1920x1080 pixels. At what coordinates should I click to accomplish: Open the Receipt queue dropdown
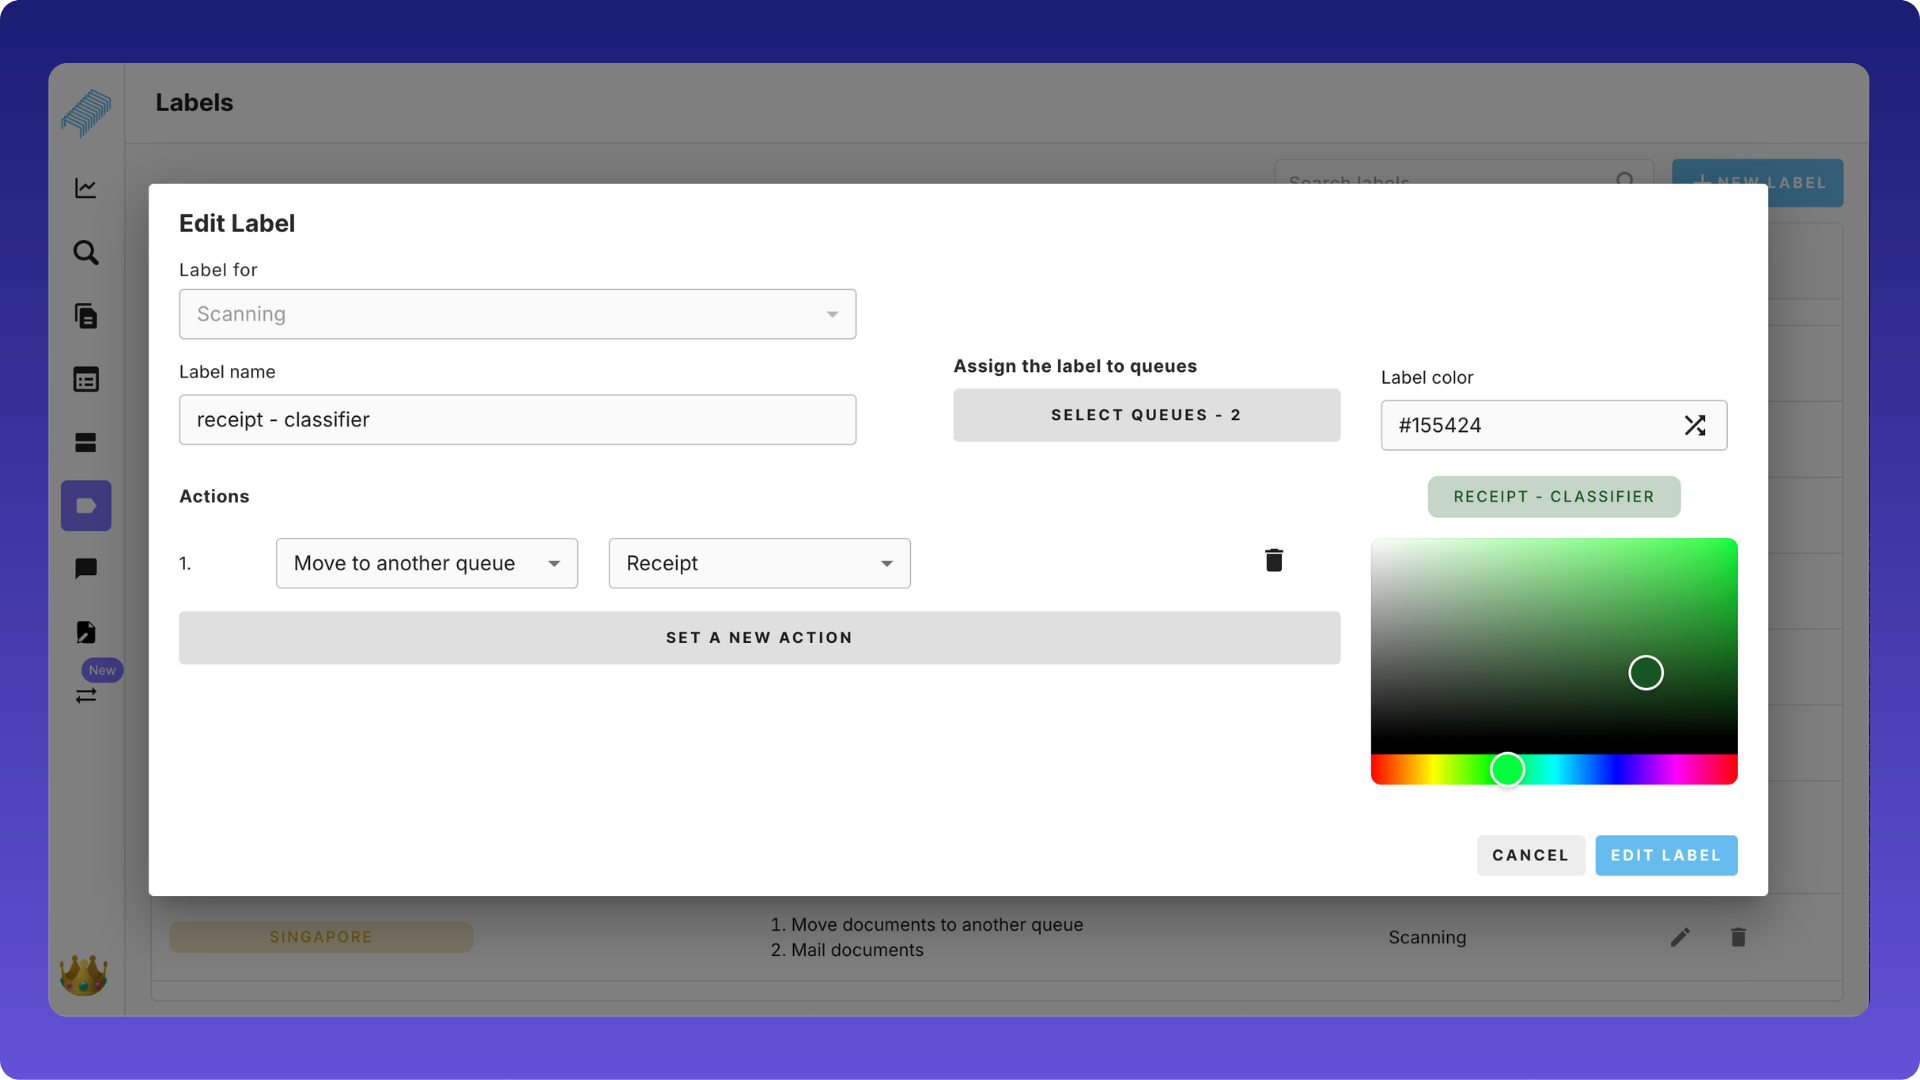759,563
